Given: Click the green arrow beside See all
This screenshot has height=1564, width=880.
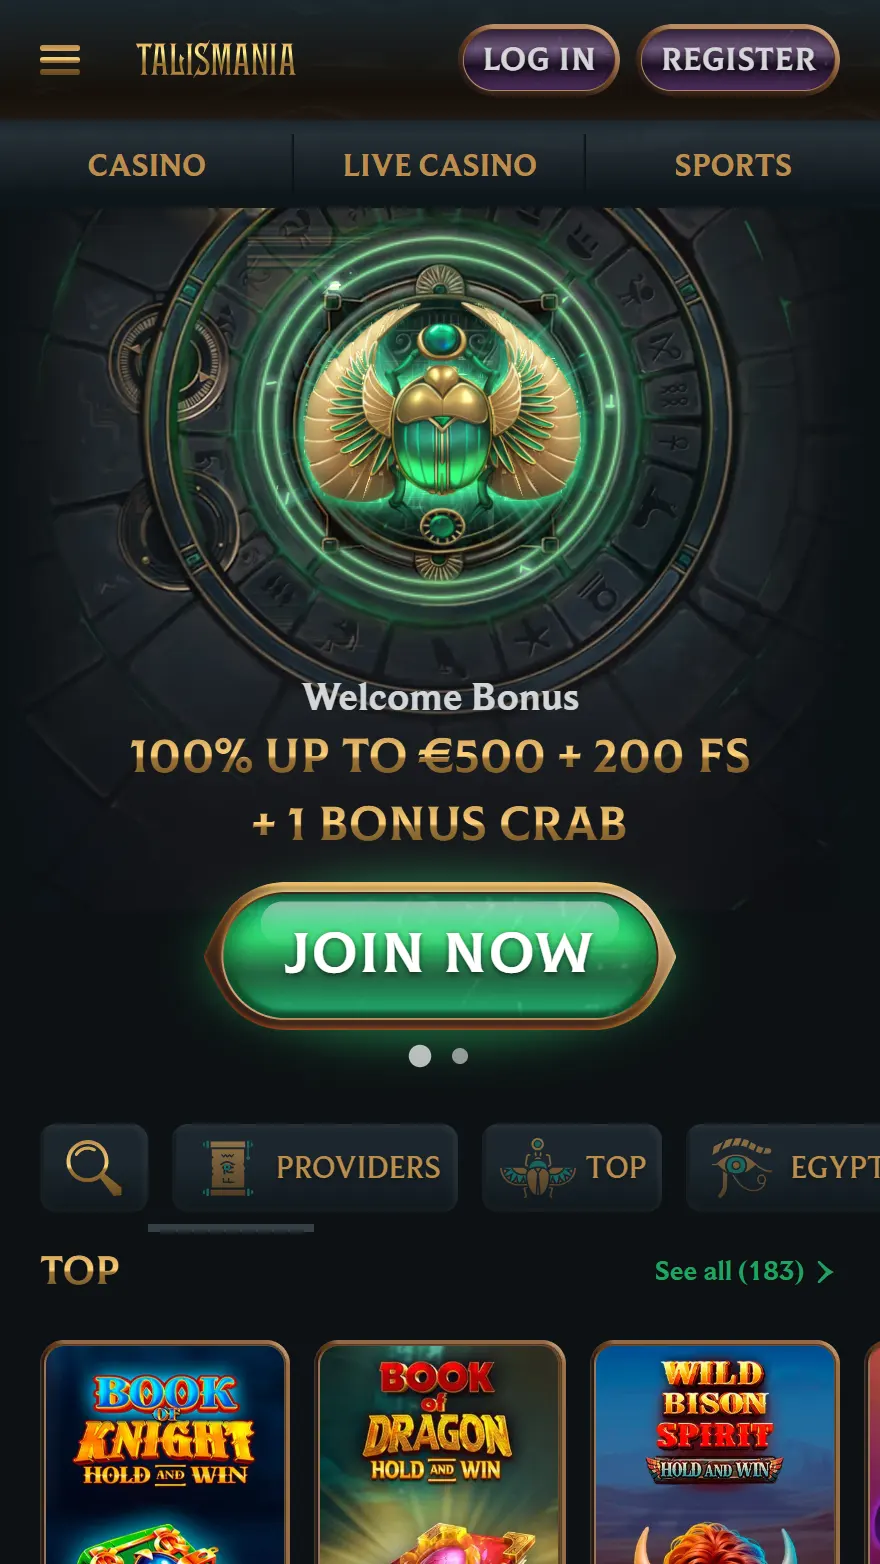Looking at the screenshot, I should coord(825,1271).
